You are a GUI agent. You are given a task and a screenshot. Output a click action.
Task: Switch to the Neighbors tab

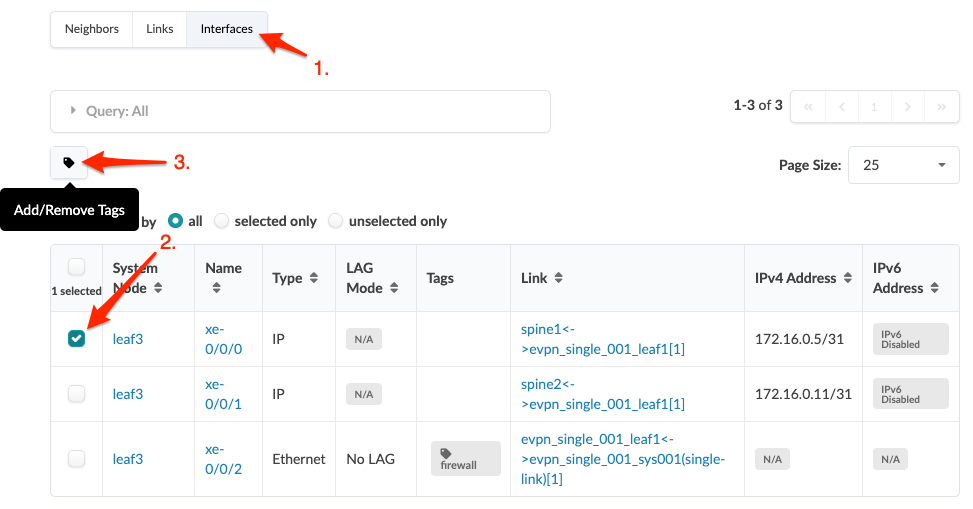tap(91, 29)
